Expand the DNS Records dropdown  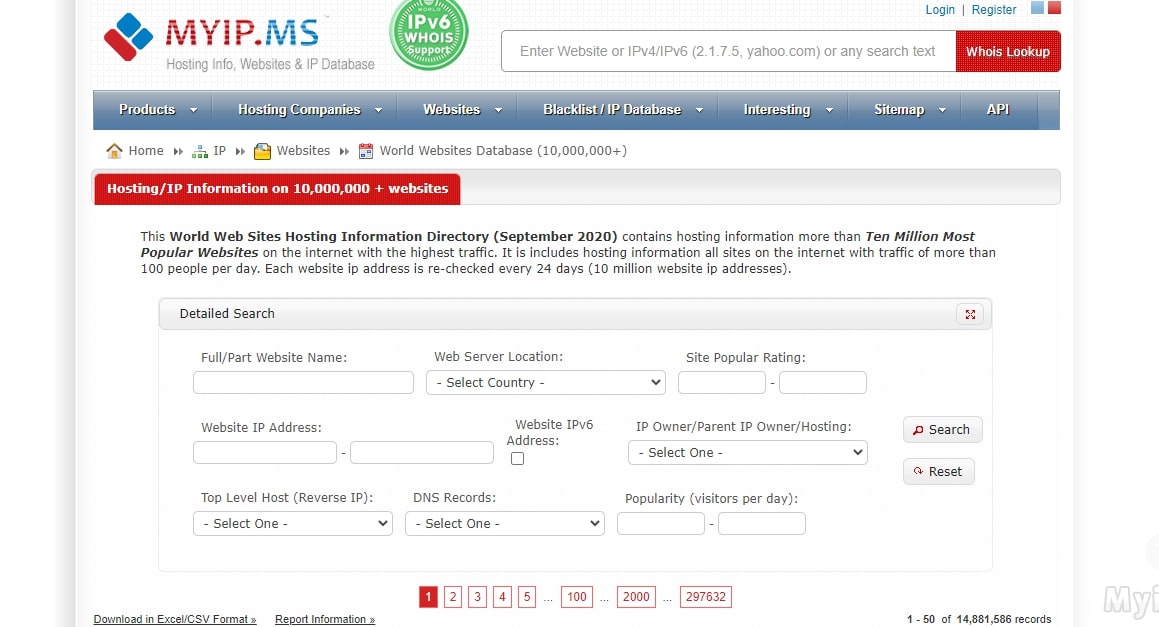click(504, 523)
